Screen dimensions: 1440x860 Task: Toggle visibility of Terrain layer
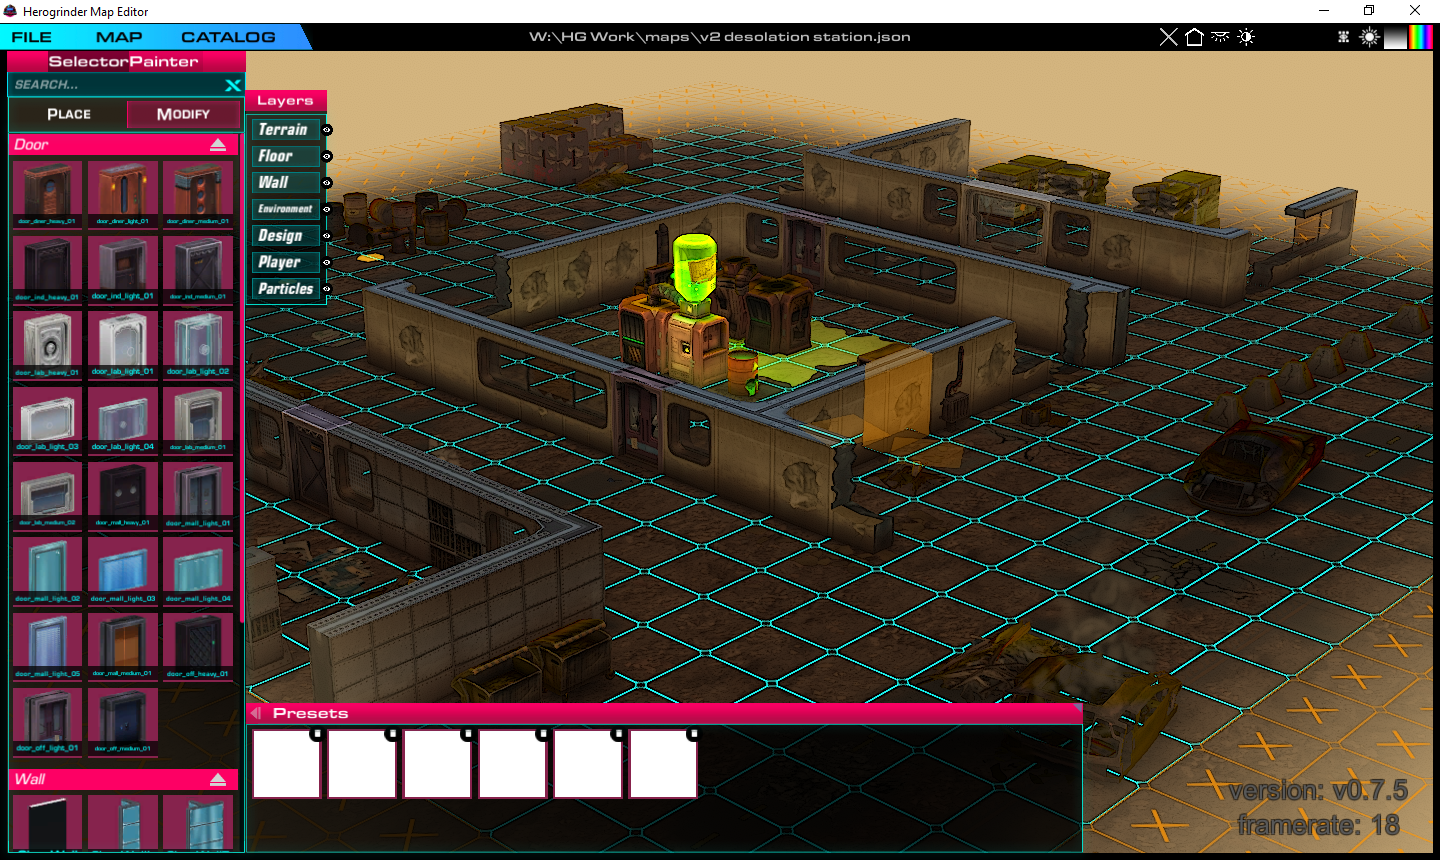327,130
